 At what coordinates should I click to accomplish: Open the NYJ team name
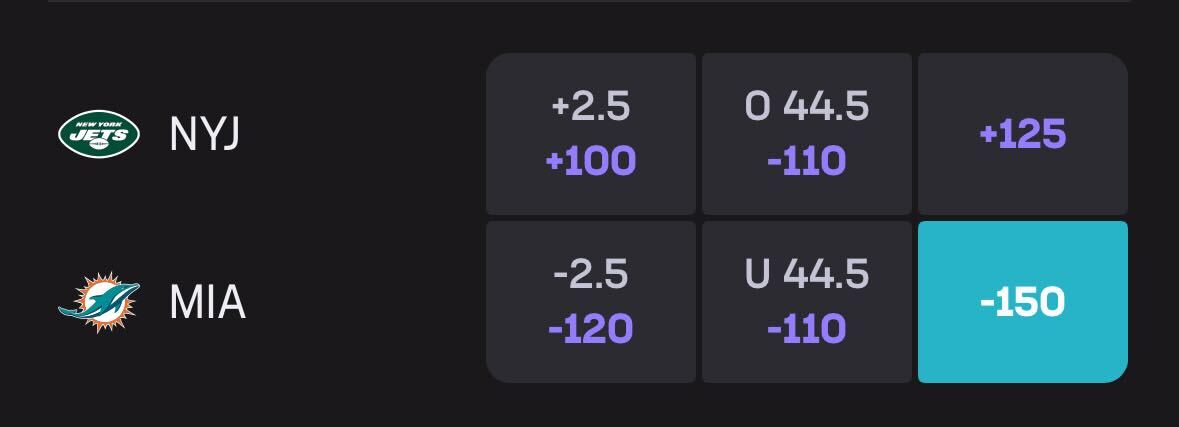(205, 134)
